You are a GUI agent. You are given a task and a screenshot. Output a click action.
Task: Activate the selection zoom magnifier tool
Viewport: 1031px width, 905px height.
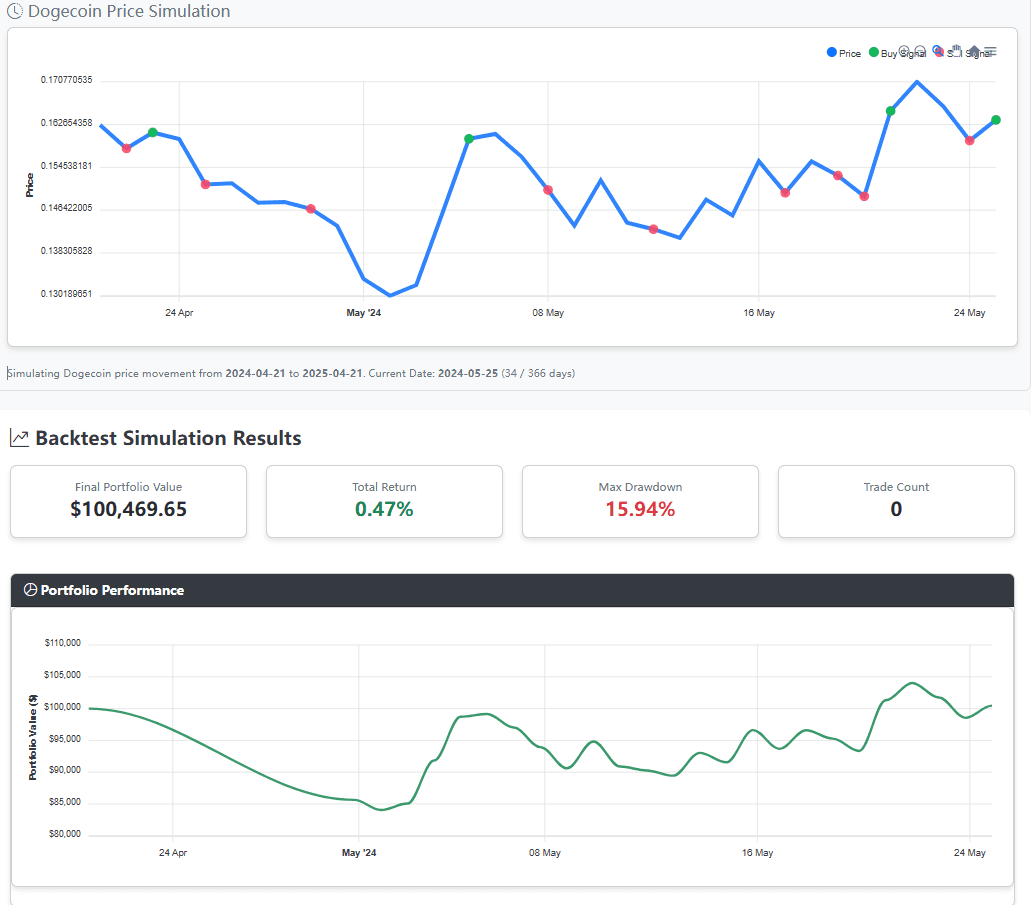(x=938, y=51)
